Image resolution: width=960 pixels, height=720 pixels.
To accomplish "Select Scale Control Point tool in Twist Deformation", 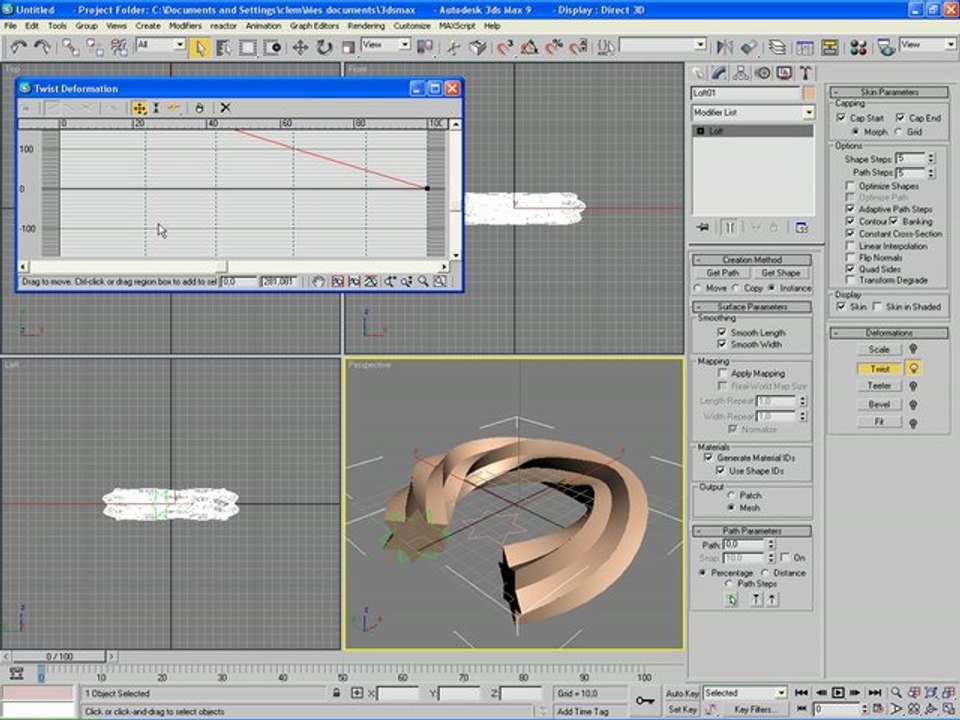I will click(156, 108).
